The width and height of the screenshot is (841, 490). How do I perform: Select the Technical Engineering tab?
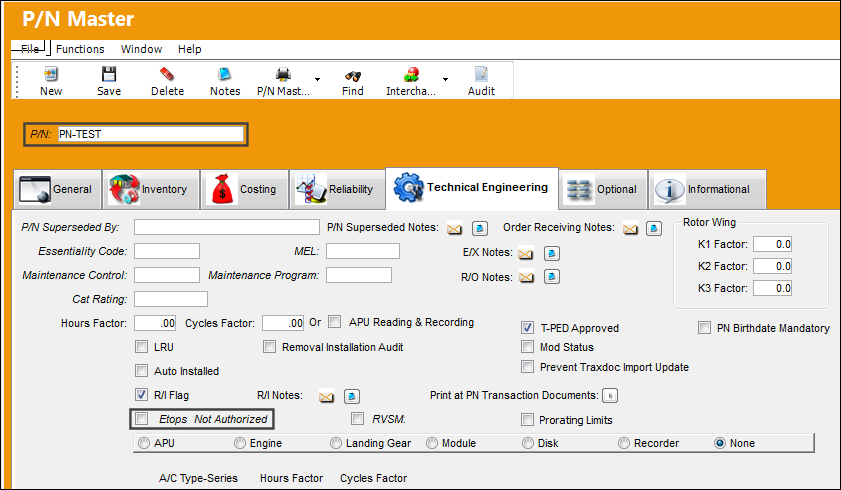(471, 187)
